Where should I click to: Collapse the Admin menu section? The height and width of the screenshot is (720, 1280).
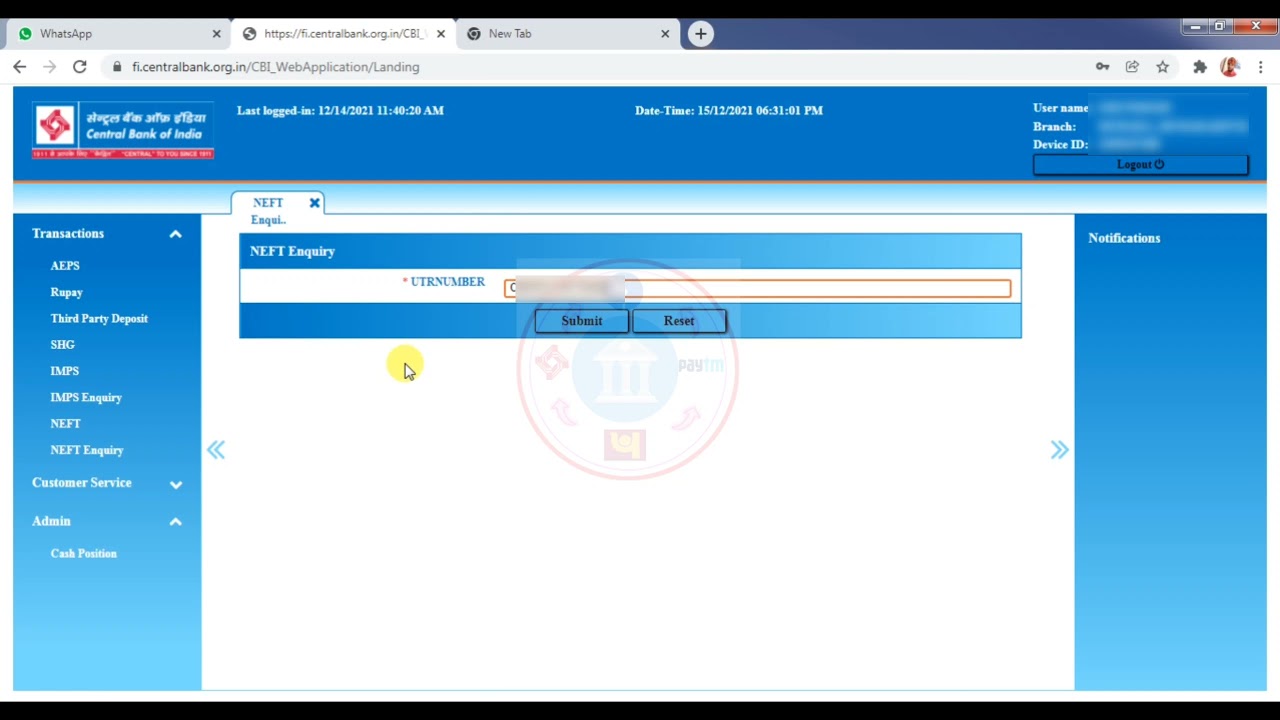pyautogui.click(x=175, y=522)
